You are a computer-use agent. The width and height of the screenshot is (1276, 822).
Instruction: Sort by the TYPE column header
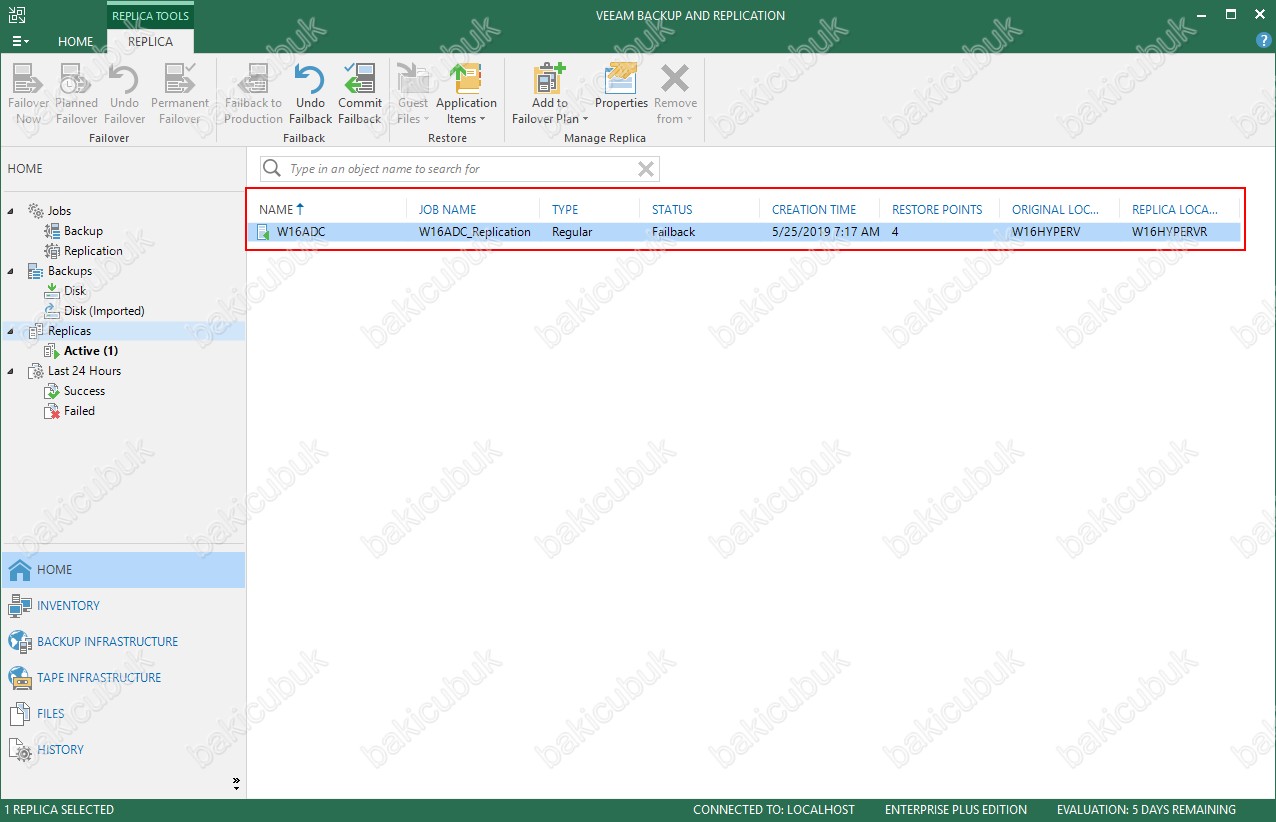(565, 210)
